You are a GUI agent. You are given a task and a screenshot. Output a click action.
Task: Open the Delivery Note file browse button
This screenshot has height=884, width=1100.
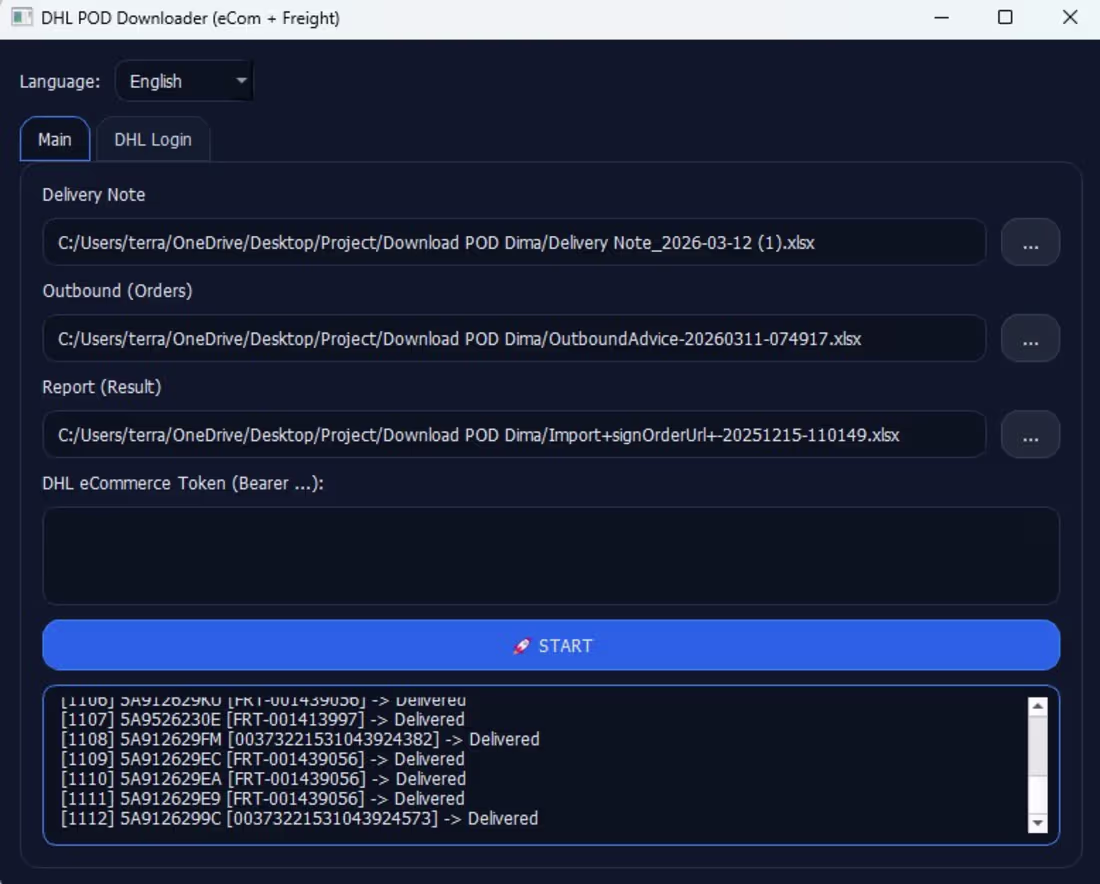1030,242
